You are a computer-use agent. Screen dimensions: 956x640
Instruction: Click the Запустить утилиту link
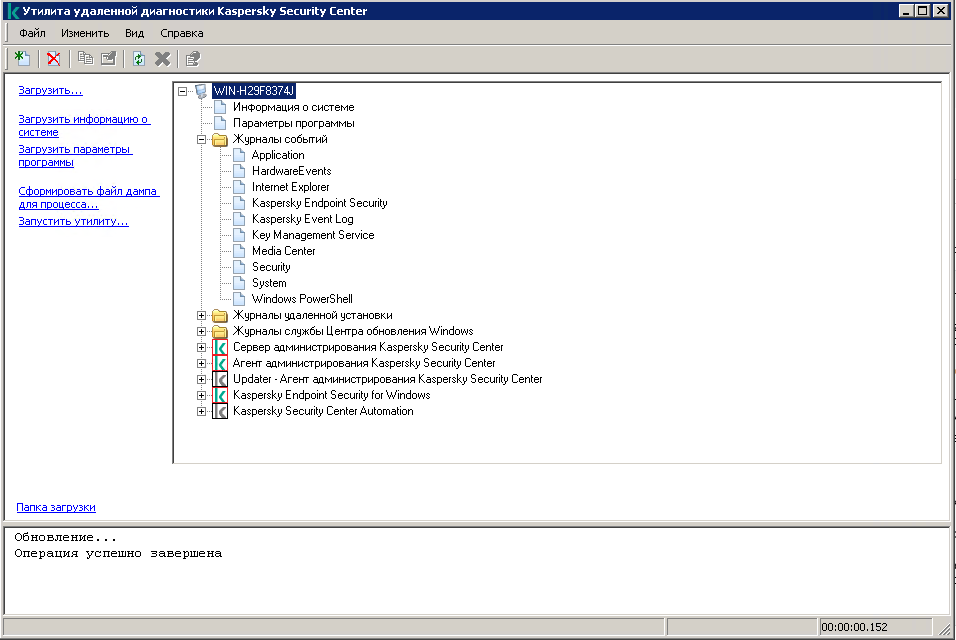pos(73,221)
